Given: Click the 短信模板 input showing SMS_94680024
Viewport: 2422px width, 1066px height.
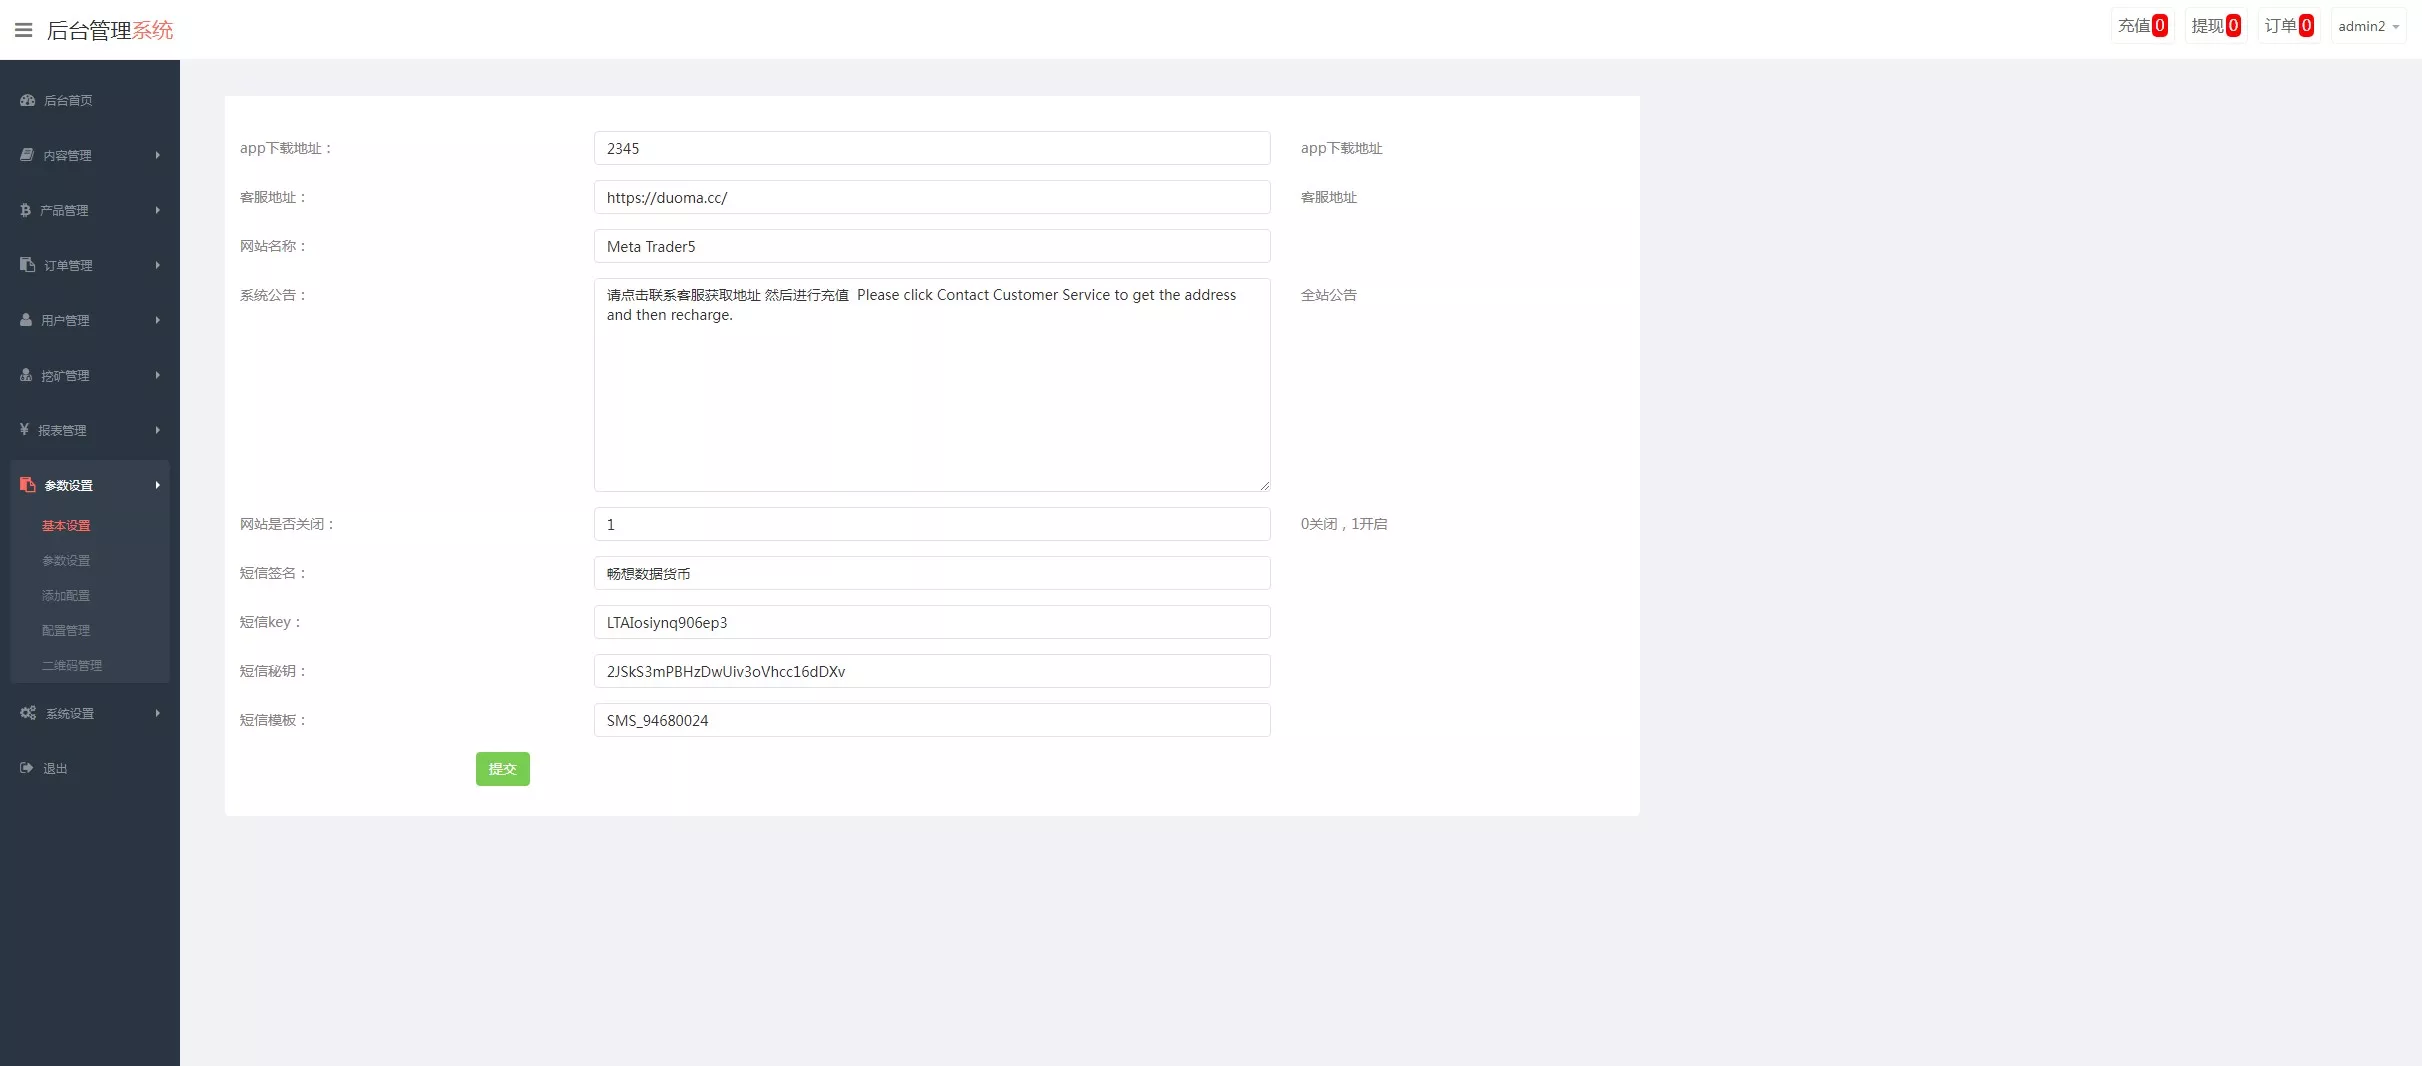Looking at the screenshot, I should [x=932, y=720].
